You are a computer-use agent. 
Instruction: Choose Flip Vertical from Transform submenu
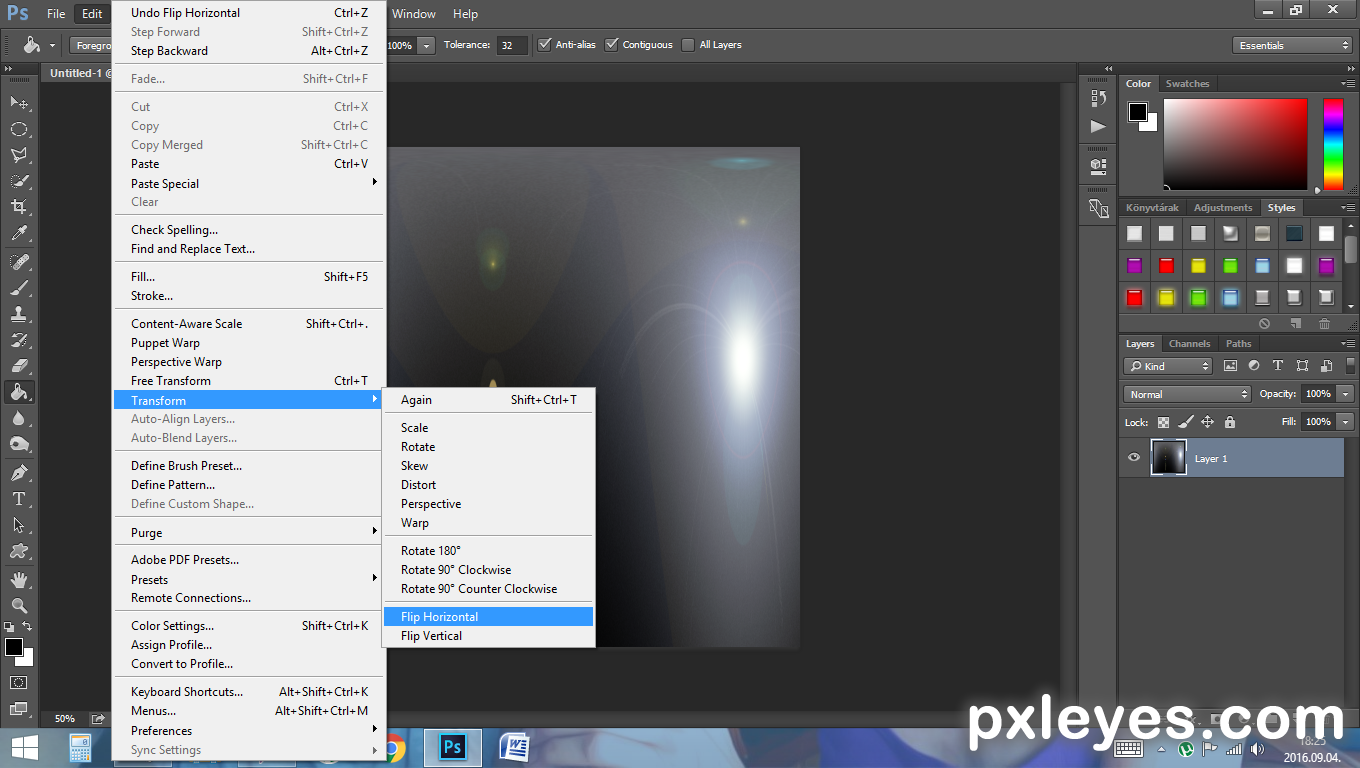coord(489,636)
